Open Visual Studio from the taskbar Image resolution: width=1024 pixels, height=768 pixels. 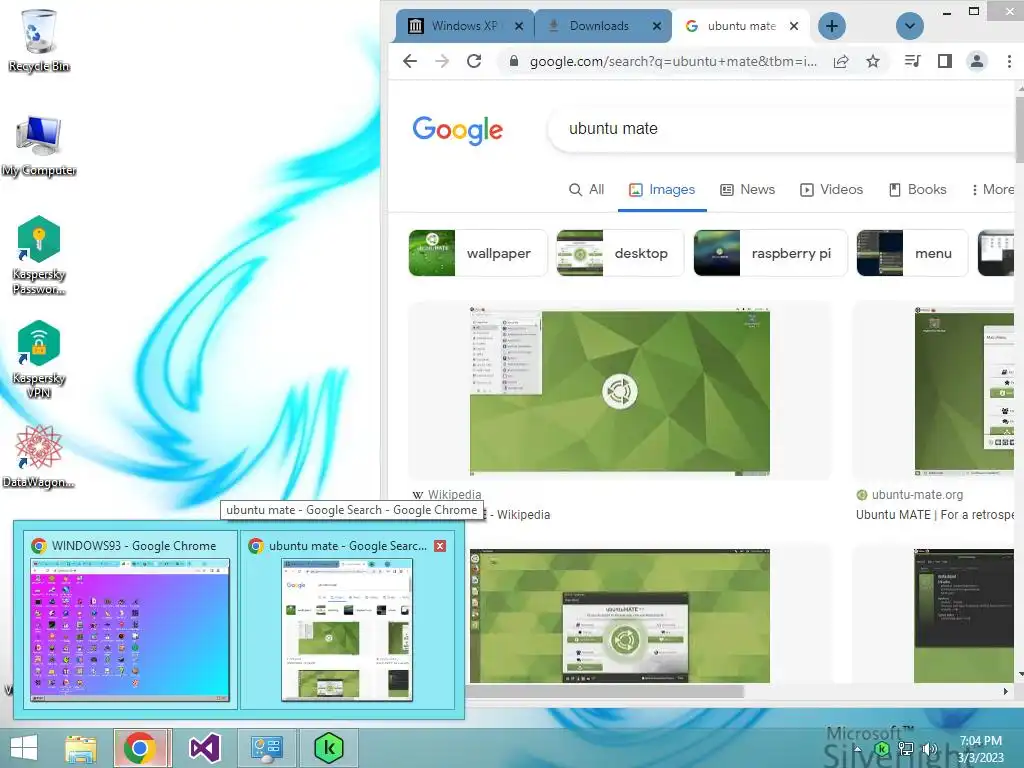pyautogui.click(x=204, y=748)
